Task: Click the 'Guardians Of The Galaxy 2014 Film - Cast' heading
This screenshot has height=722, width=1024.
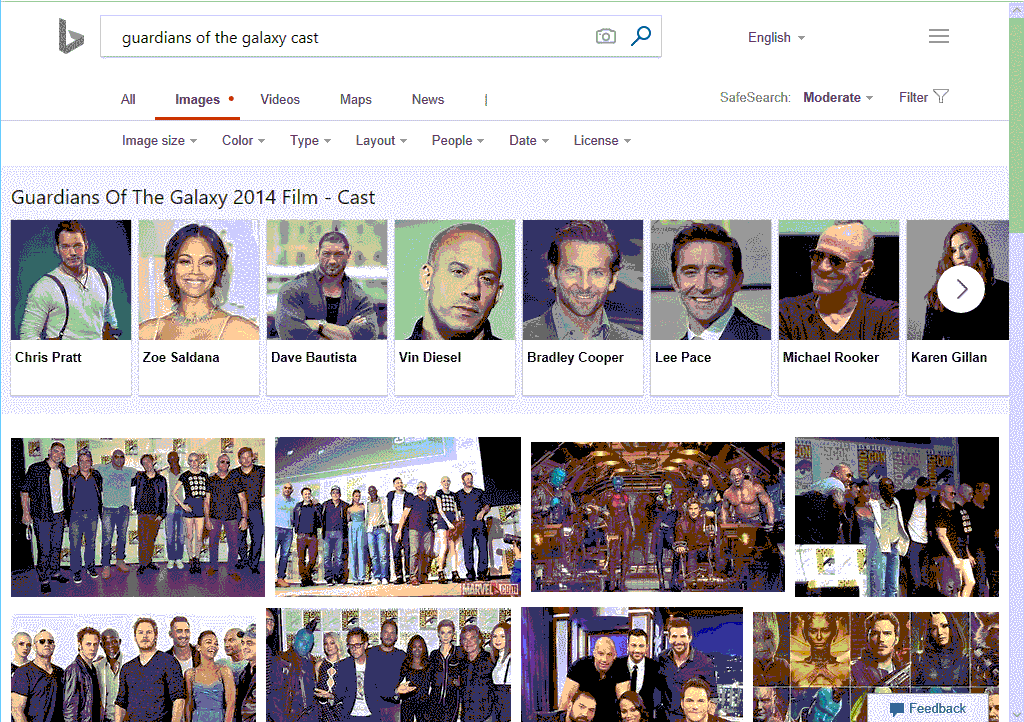Action: (x=193, y=197)
